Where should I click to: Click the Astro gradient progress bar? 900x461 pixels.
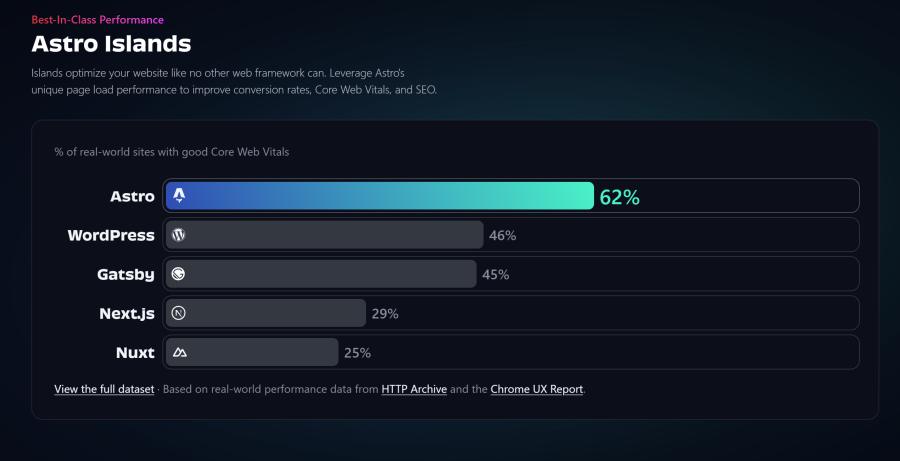379,196
